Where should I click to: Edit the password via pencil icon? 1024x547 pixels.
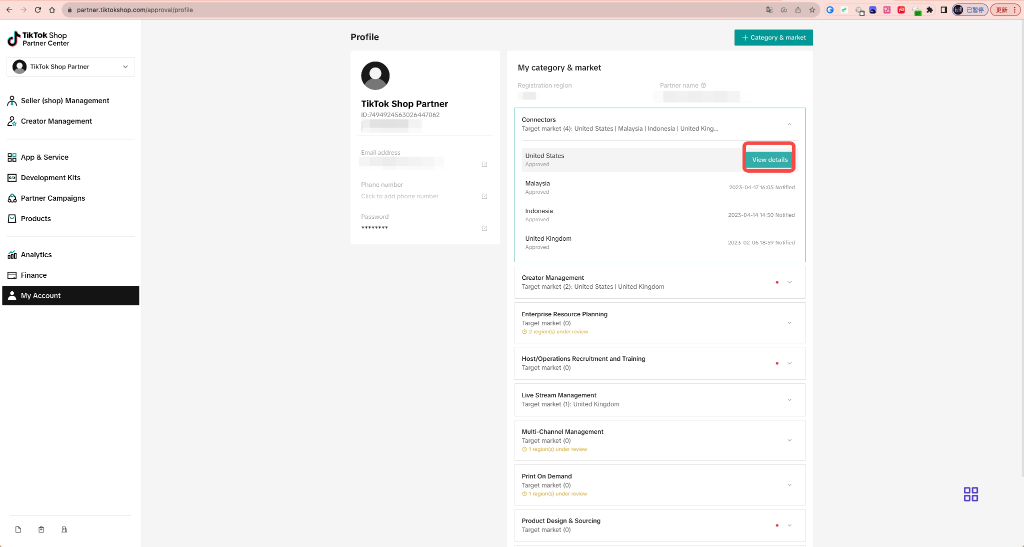click(x=485, y=228)
